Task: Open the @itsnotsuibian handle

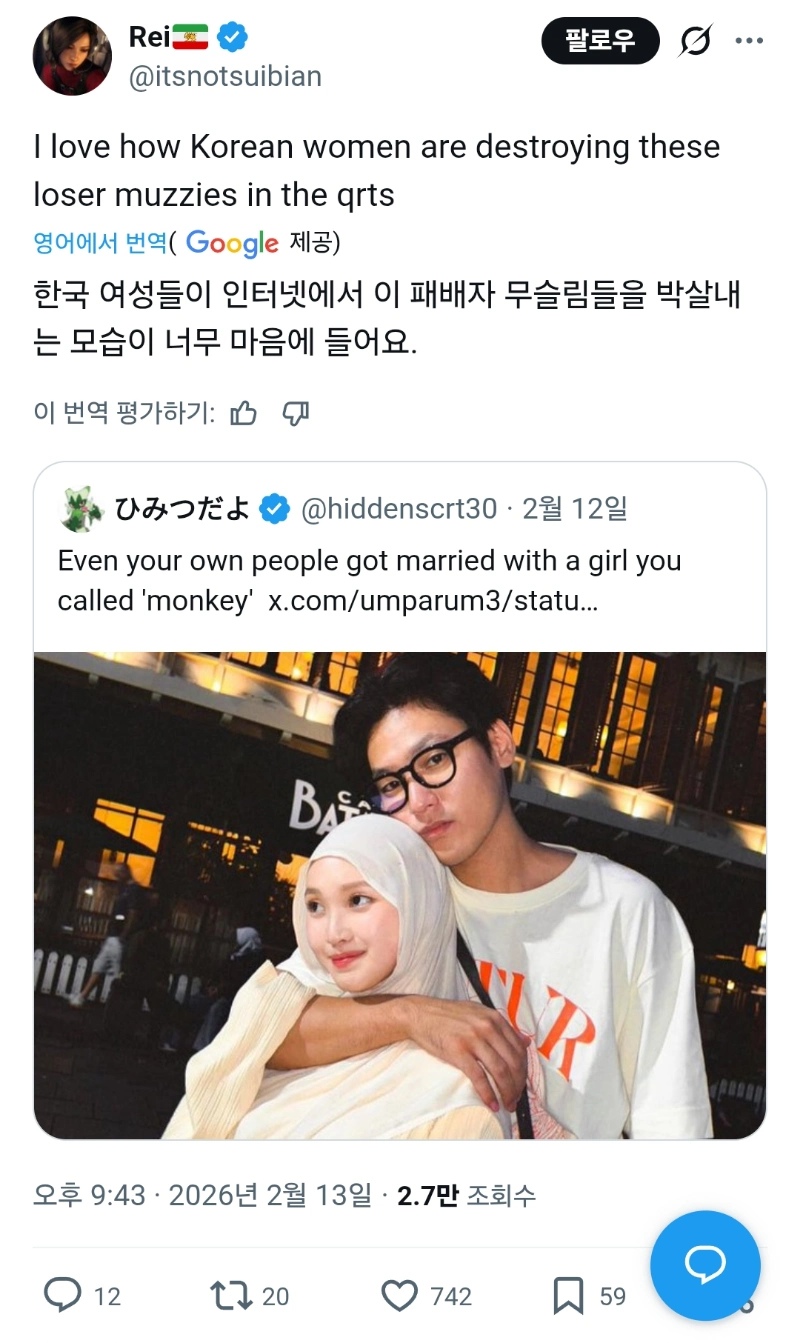Action: (225, 76)
